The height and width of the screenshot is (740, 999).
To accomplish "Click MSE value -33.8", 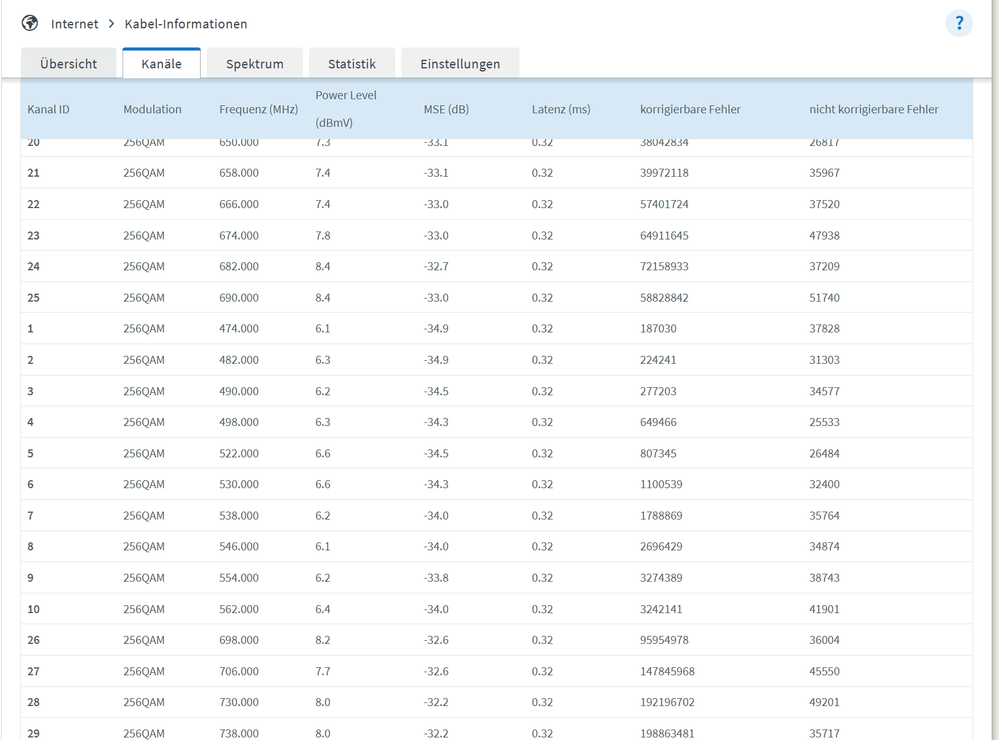I will point(436,577).
